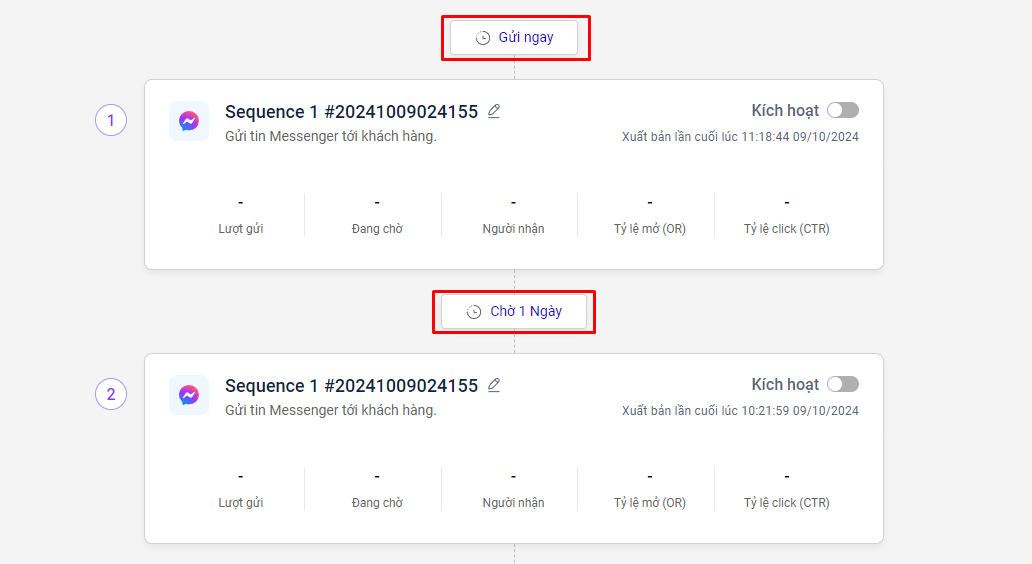Click the Người nhận stat in step 2
The height and width of the screenshot is (564, 1032).
coord(513,490)
